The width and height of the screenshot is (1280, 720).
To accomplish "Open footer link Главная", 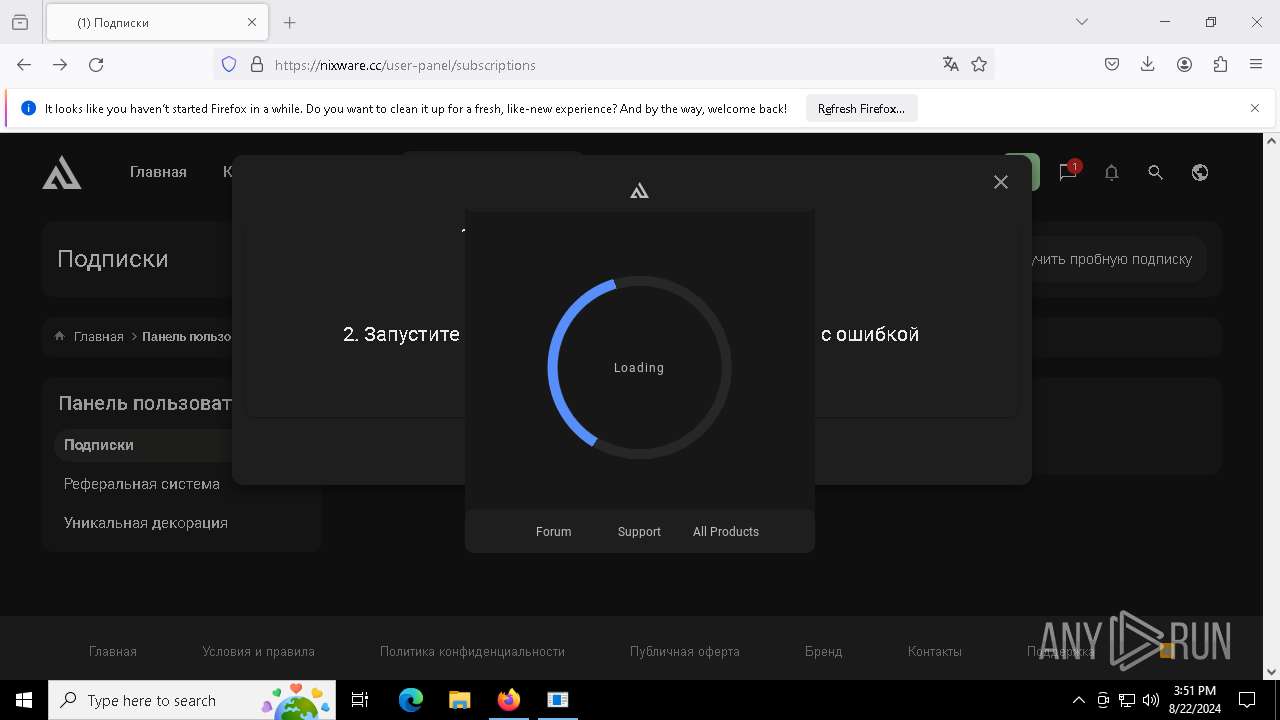I will click(113, 651).
